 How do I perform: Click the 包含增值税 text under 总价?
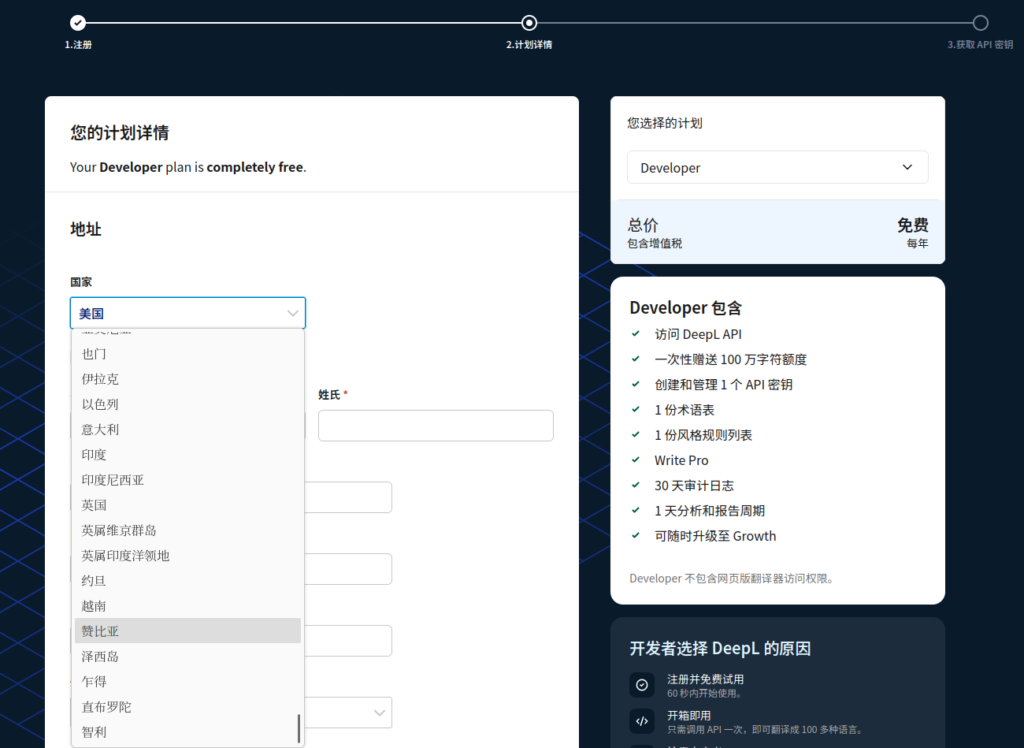point(654,243)
